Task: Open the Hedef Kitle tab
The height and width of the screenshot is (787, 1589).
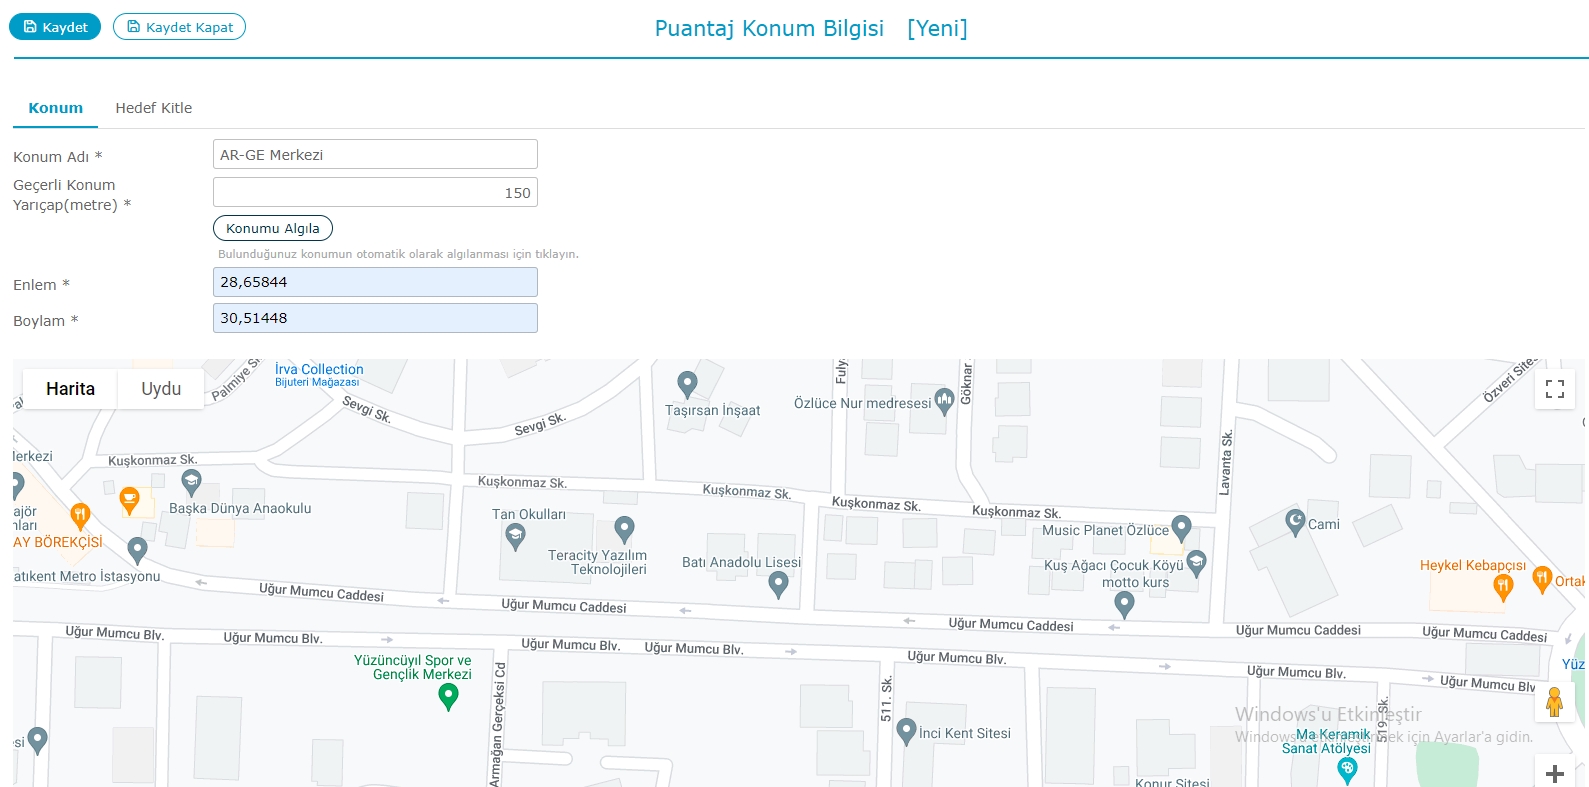Action: [x=153, y=108]
